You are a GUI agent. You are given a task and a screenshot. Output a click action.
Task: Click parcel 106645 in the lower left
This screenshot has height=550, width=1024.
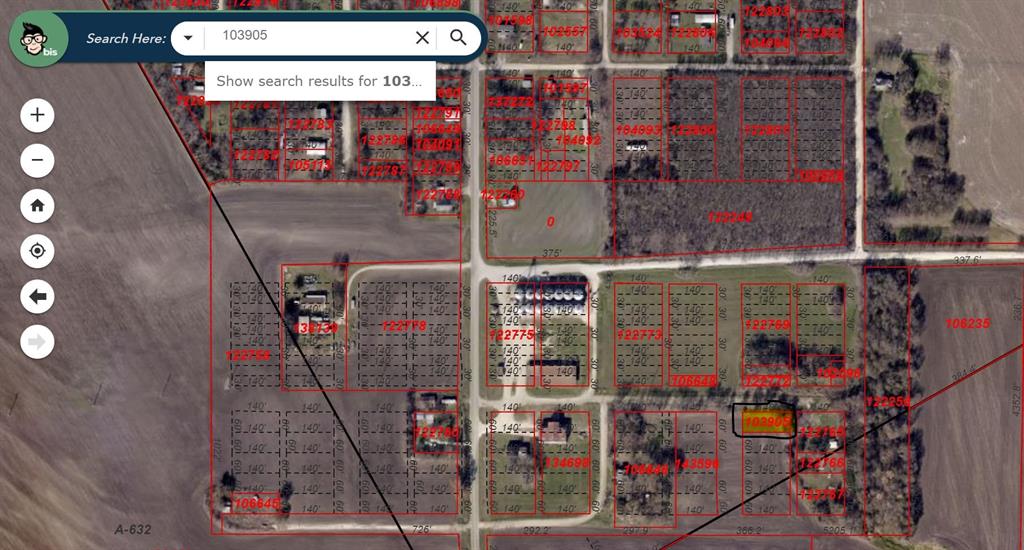click(254, 502)
